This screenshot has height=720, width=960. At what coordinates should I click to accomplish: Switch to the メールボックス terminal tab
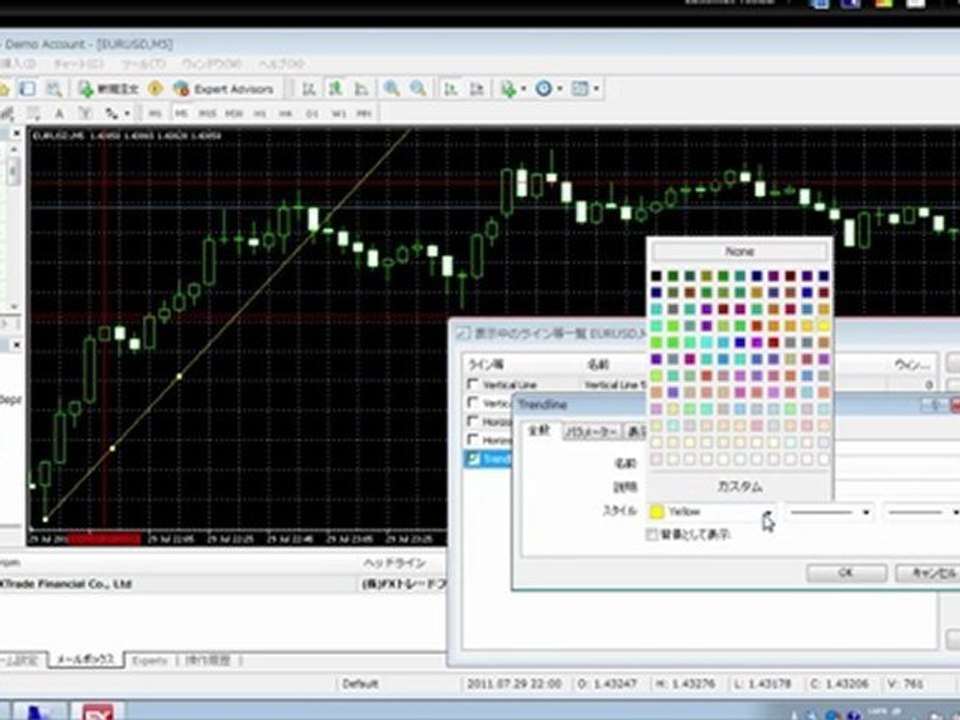pyautogui.click(x=86, y=660)
